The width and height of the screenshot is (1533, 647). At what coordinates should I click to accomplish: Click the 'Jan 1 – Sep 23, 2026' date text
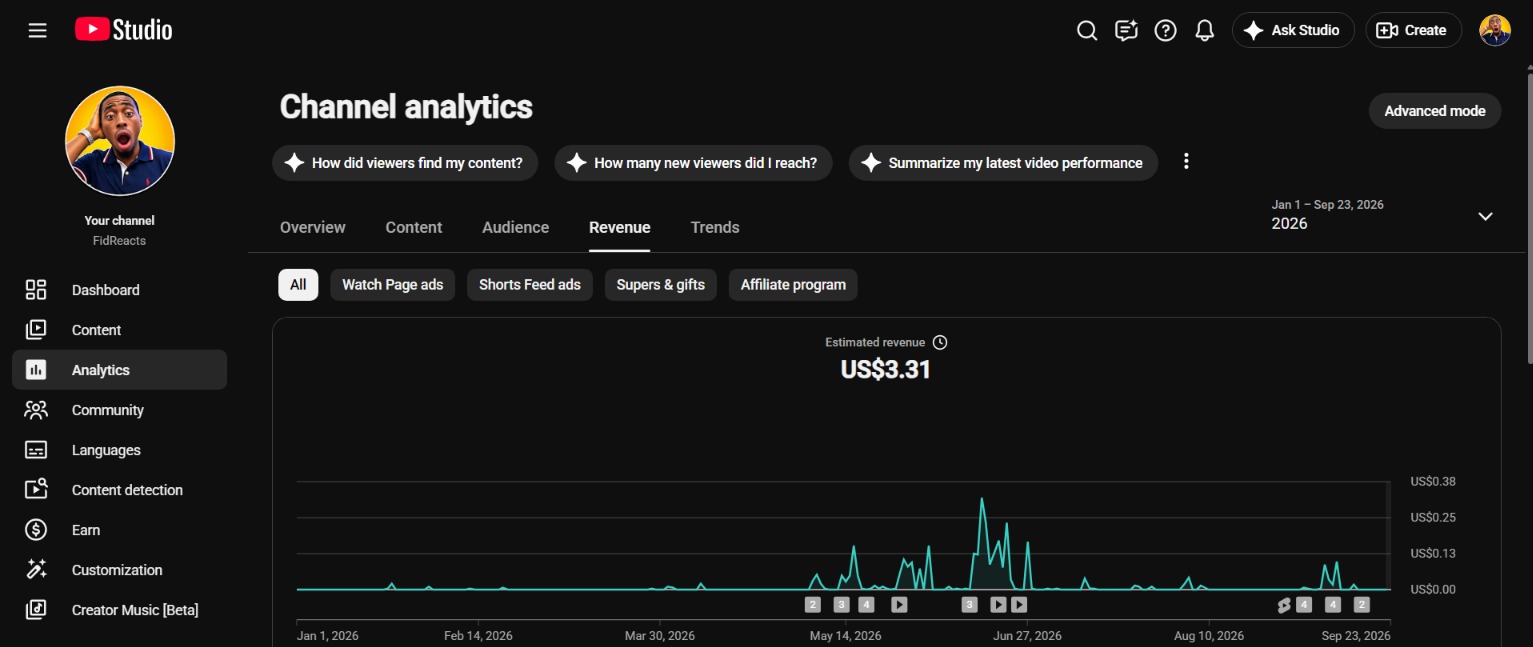pyautogui.click(x=1328, y=205)
